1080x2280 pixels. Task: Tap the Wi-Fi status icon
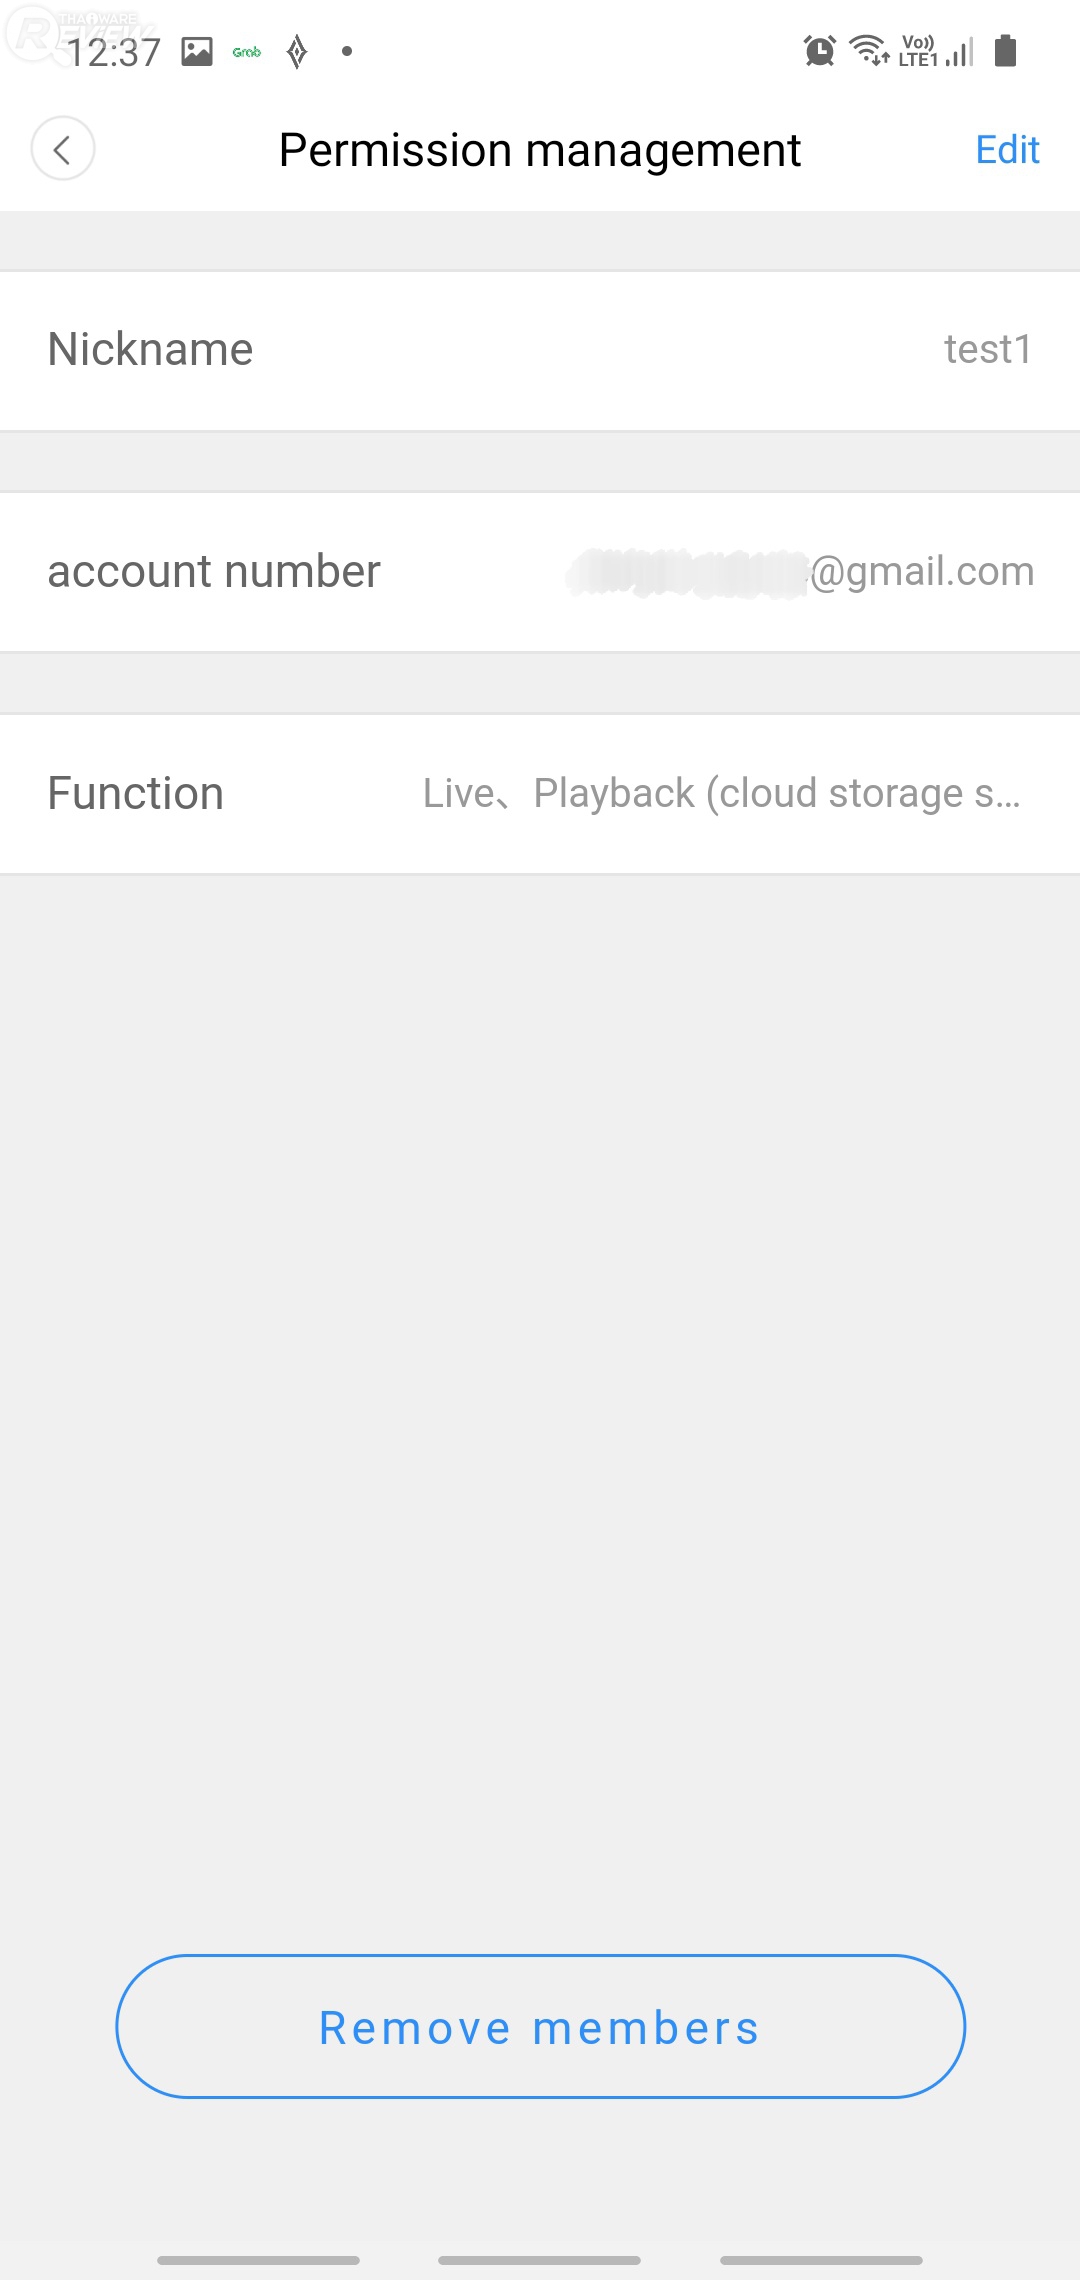click(869, 50)
